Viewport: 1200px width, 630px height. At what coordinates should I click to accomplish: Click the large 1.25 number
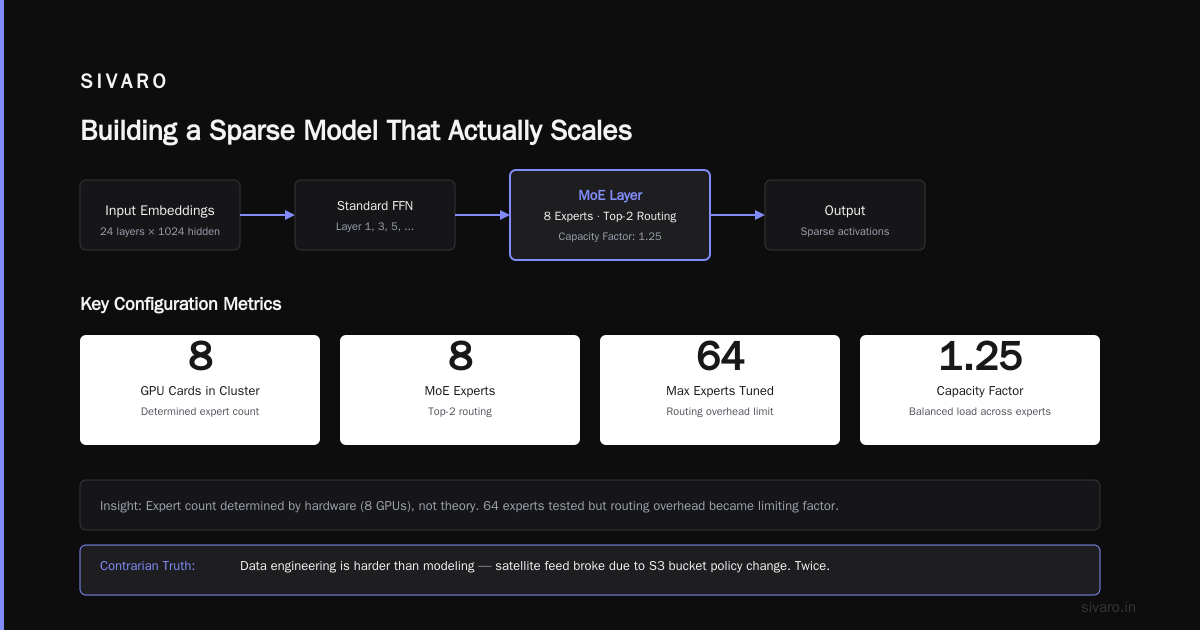click(980, 356)
